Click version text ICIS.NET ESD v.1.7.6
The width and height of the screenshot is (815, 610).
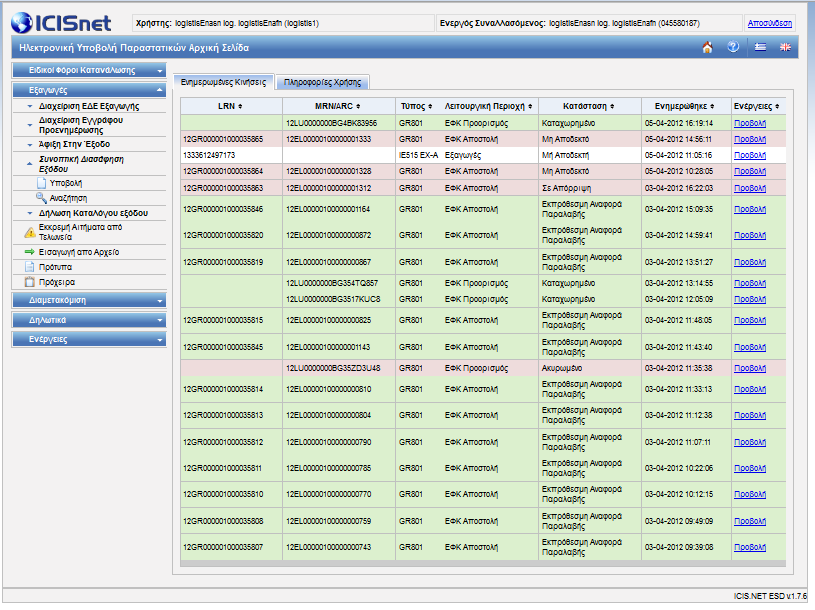tap(770, 596)
